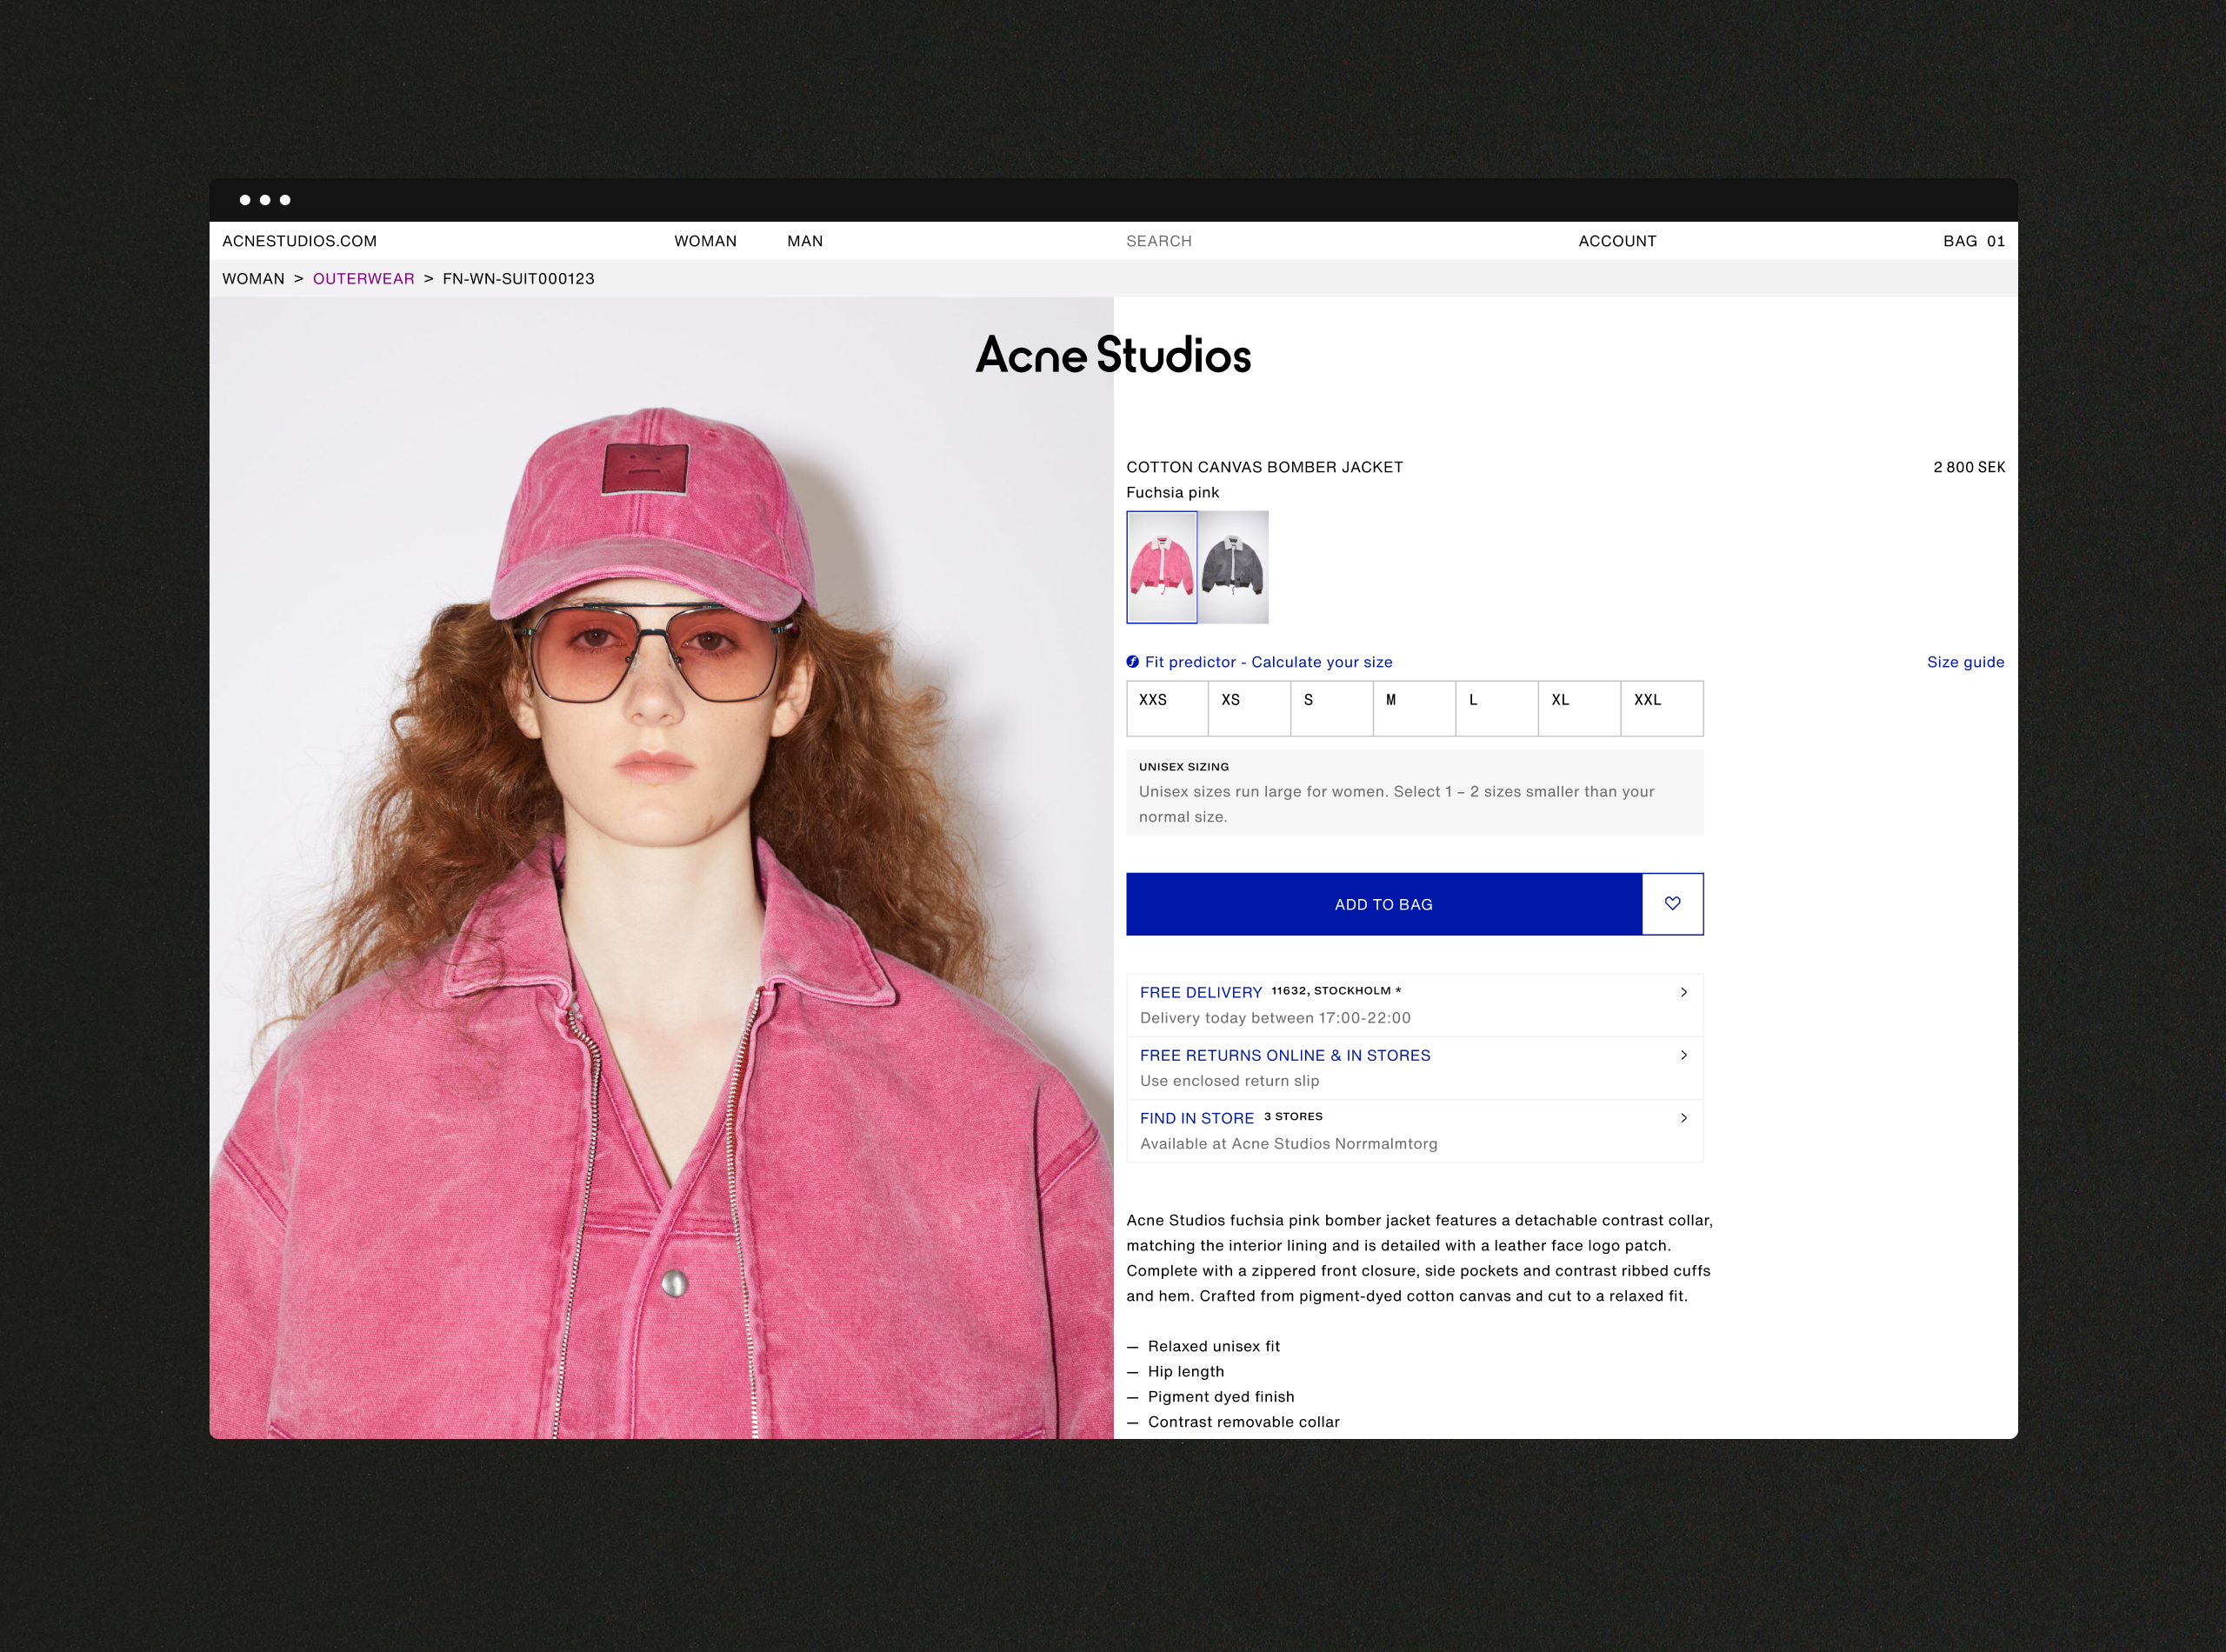2226x1652 pixels.
Task: Click the SEARCH field
Action: (x=1159, y=241)
